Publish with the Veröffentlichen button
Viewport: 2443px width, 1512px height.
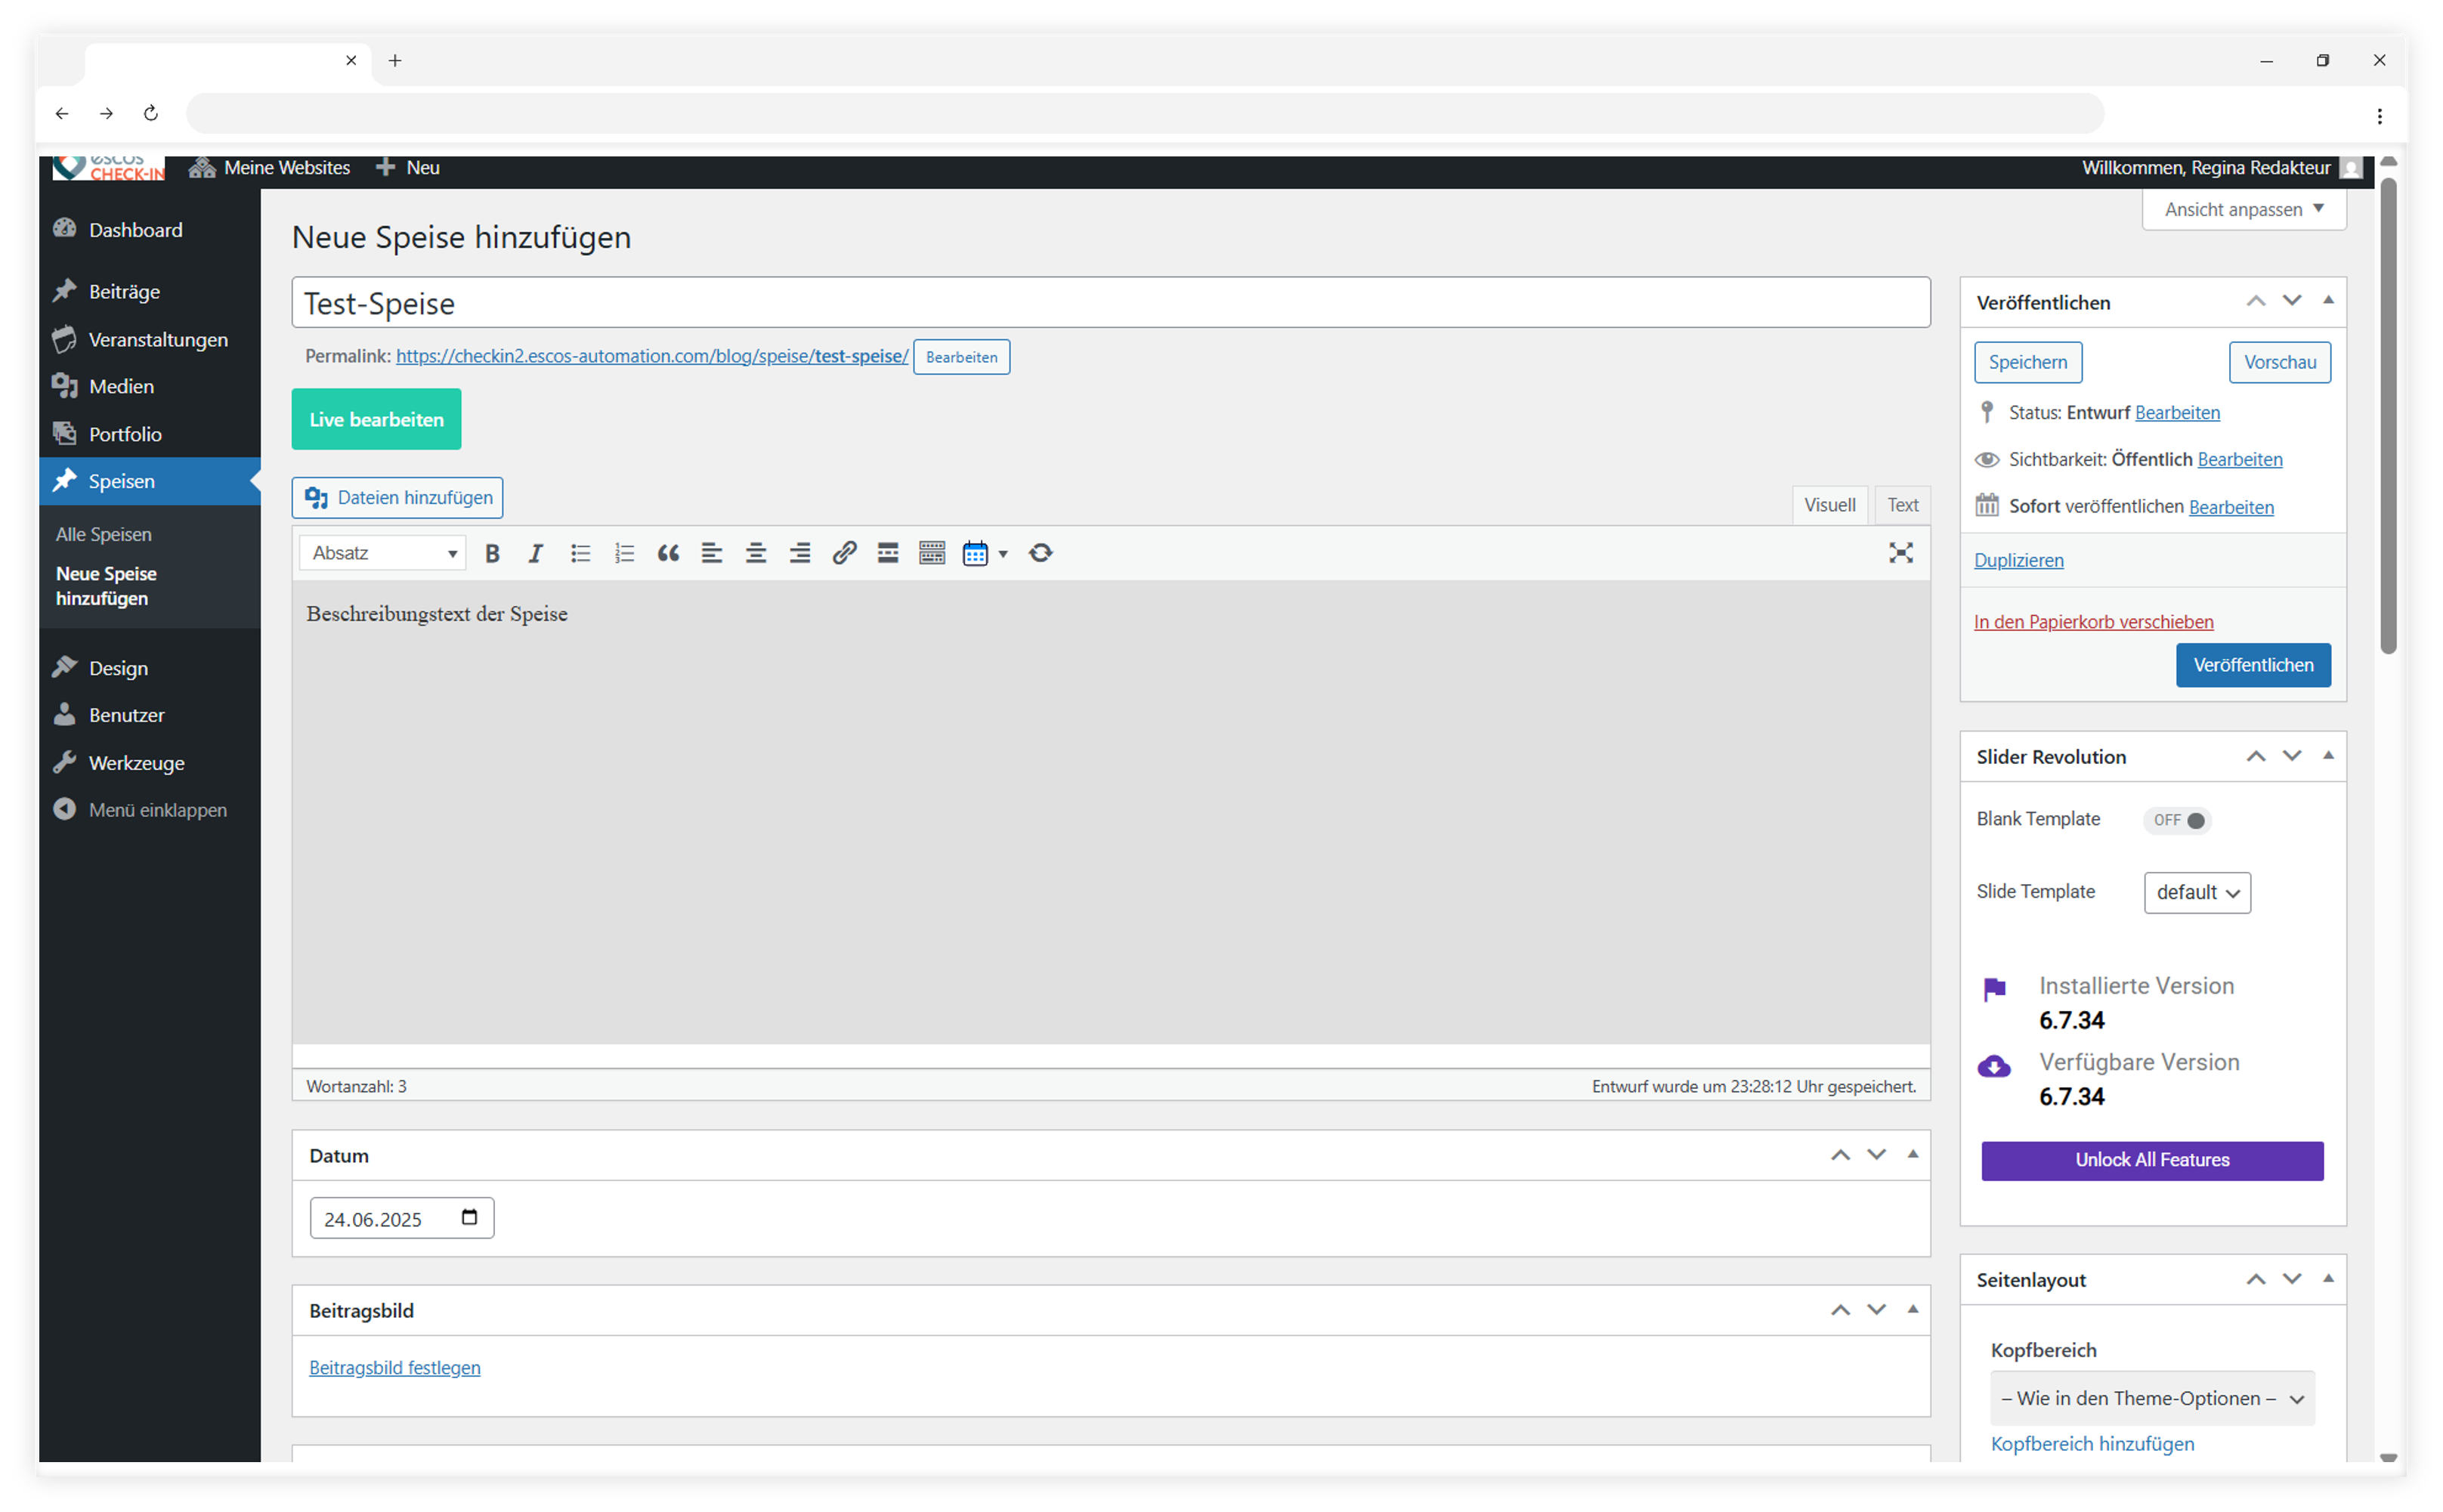[x=2253, y=665]
